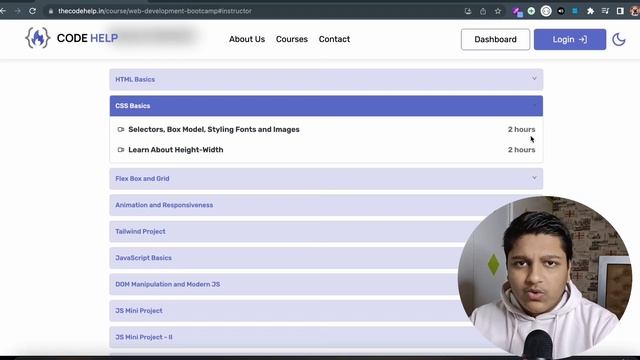Image resolution: width=640 pixels, height=360 pixels.
Task: Open Selectors, Box Model, Styling Fonts lesson
Action: click(214, 129)
